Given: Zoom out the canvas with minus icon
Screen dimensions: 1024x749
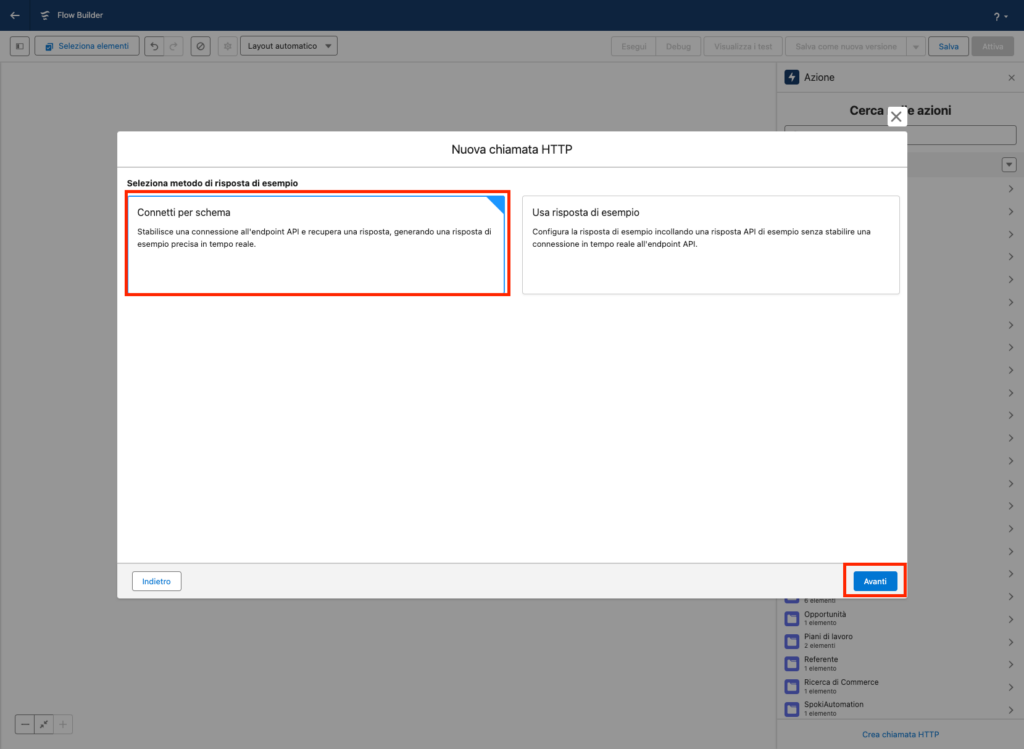Looking at the screenshot, I should tap(25, 724).
